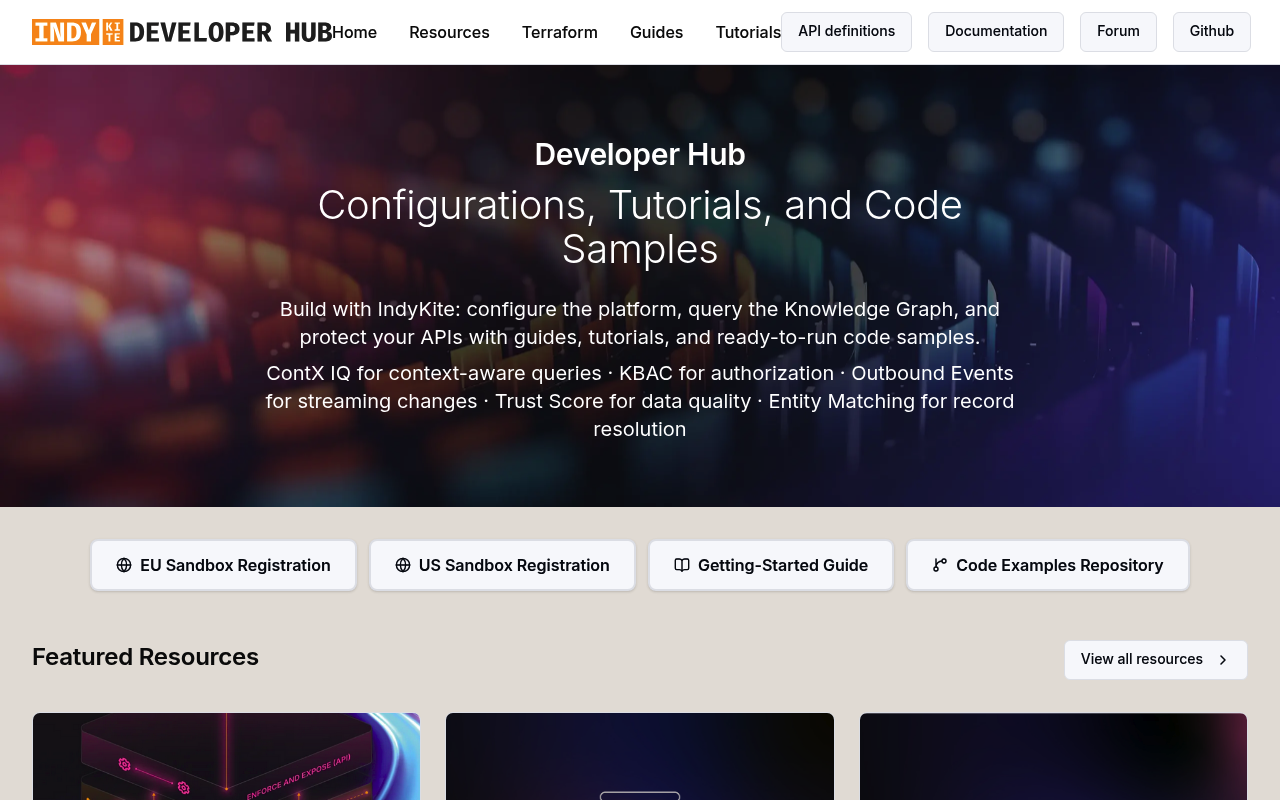Open the middle featured resource card thumbnail
Image resolution: width=1280 pixels, height=800 pixels.
tap(640, 756)
